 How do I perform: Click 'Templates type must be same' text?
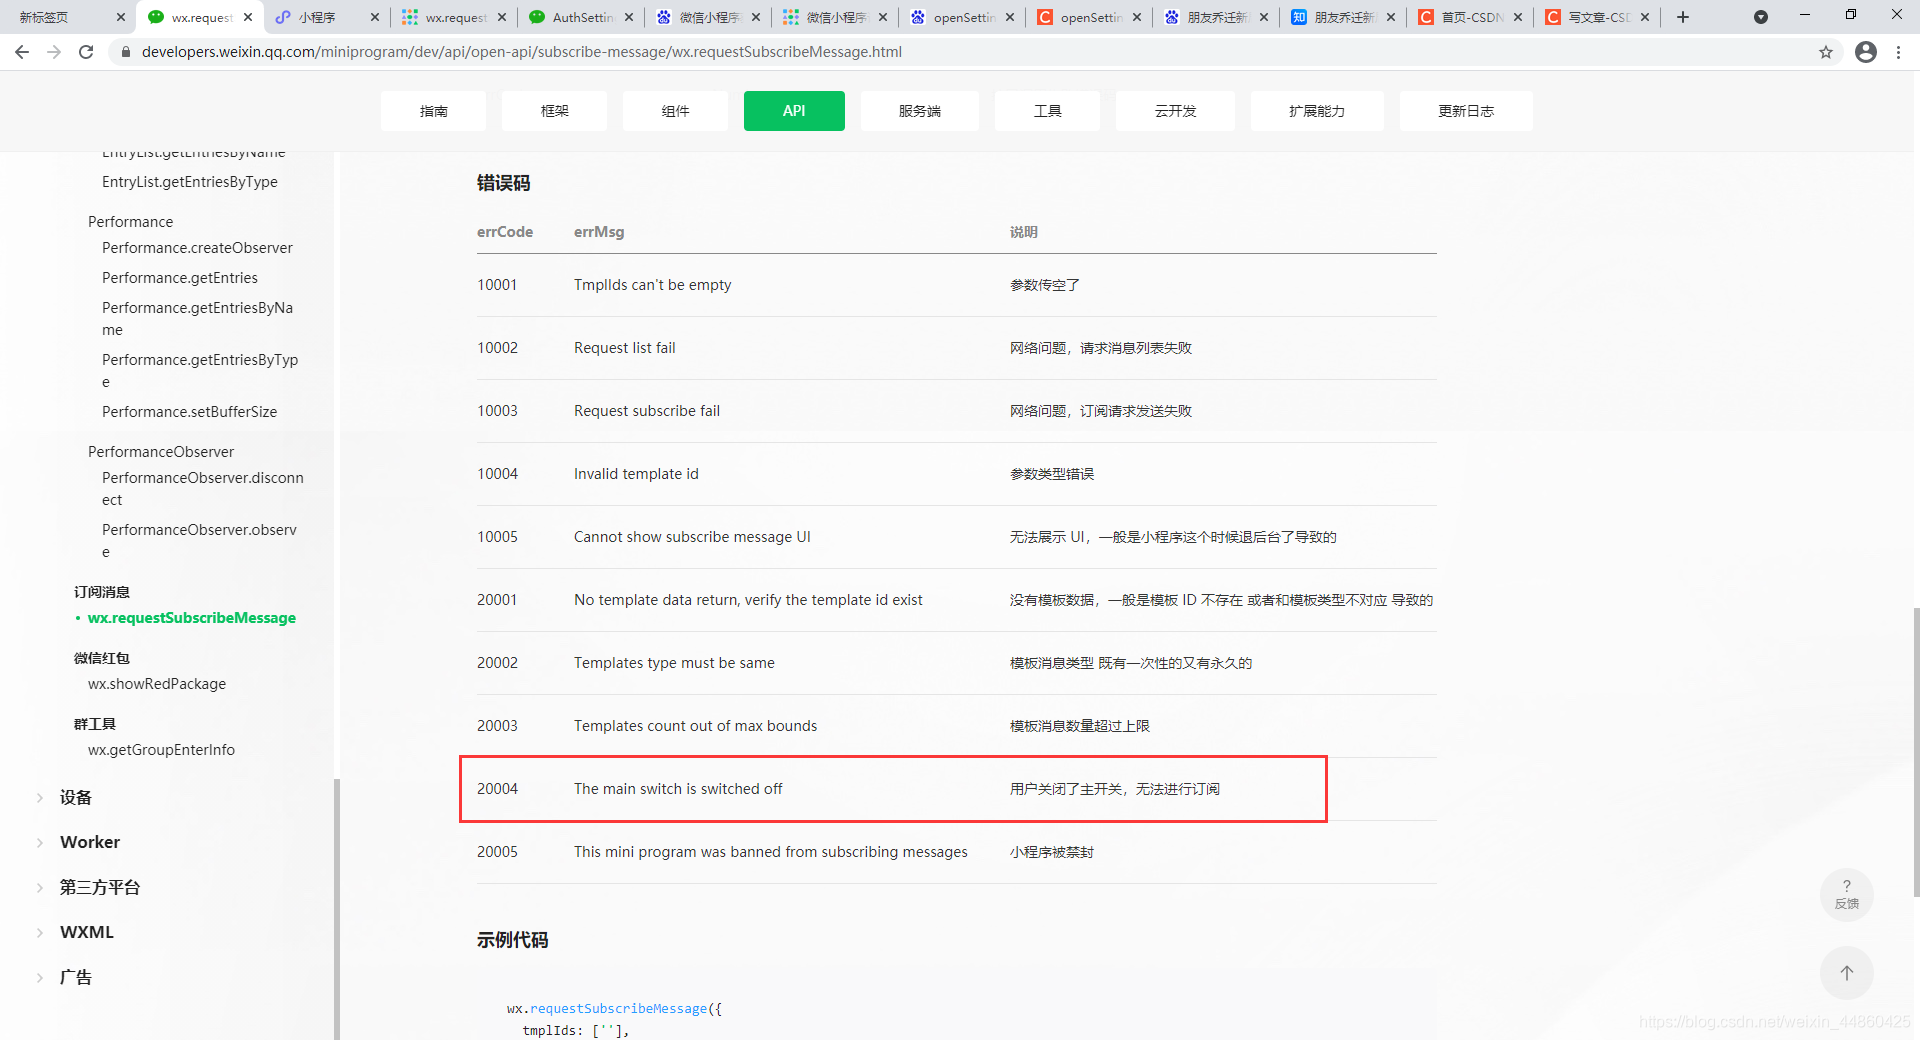(674, 663)
